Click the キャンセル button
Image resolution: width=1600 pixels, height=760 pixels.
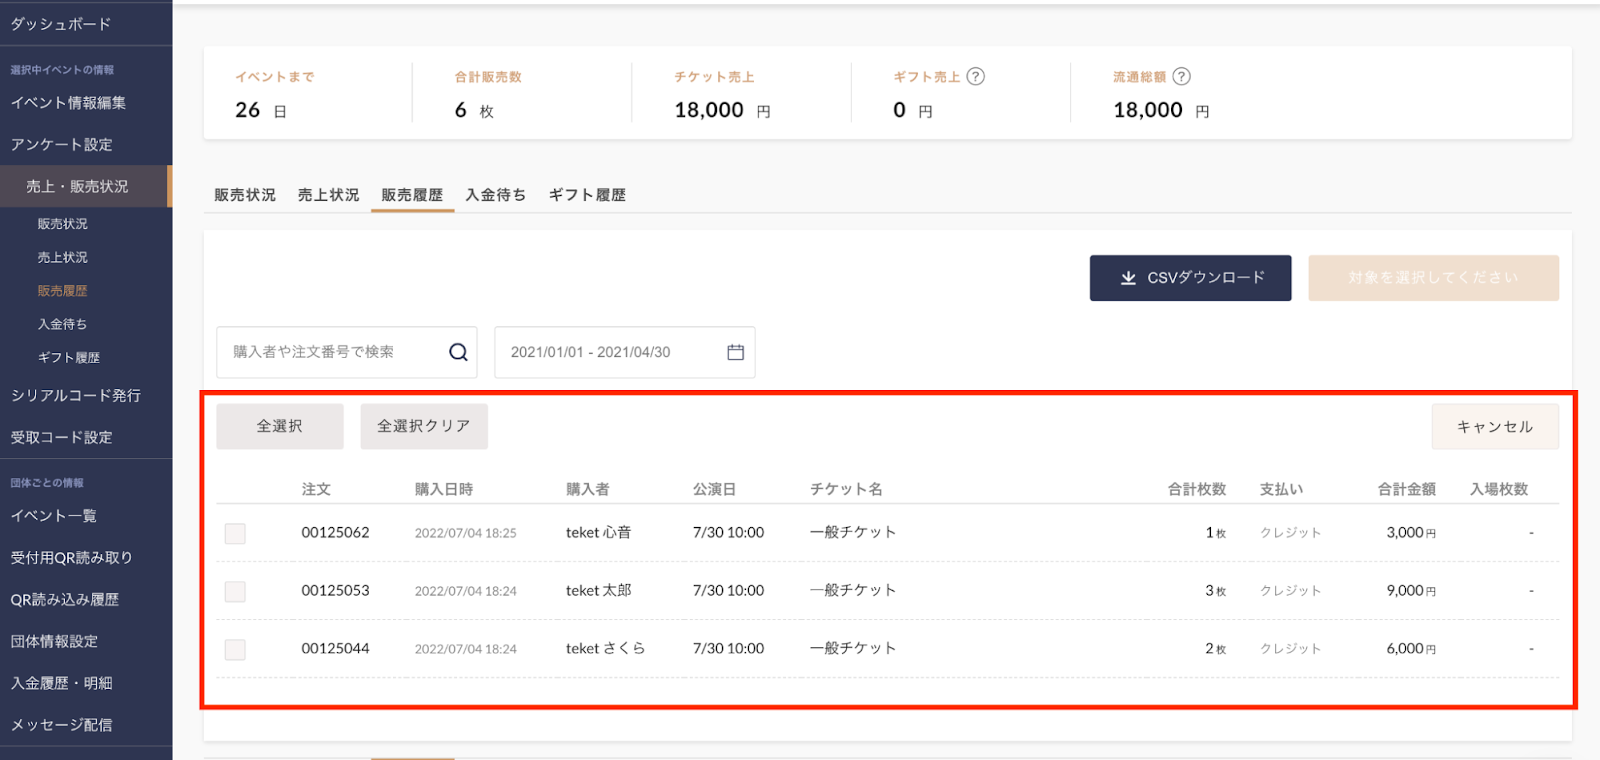1494,427
